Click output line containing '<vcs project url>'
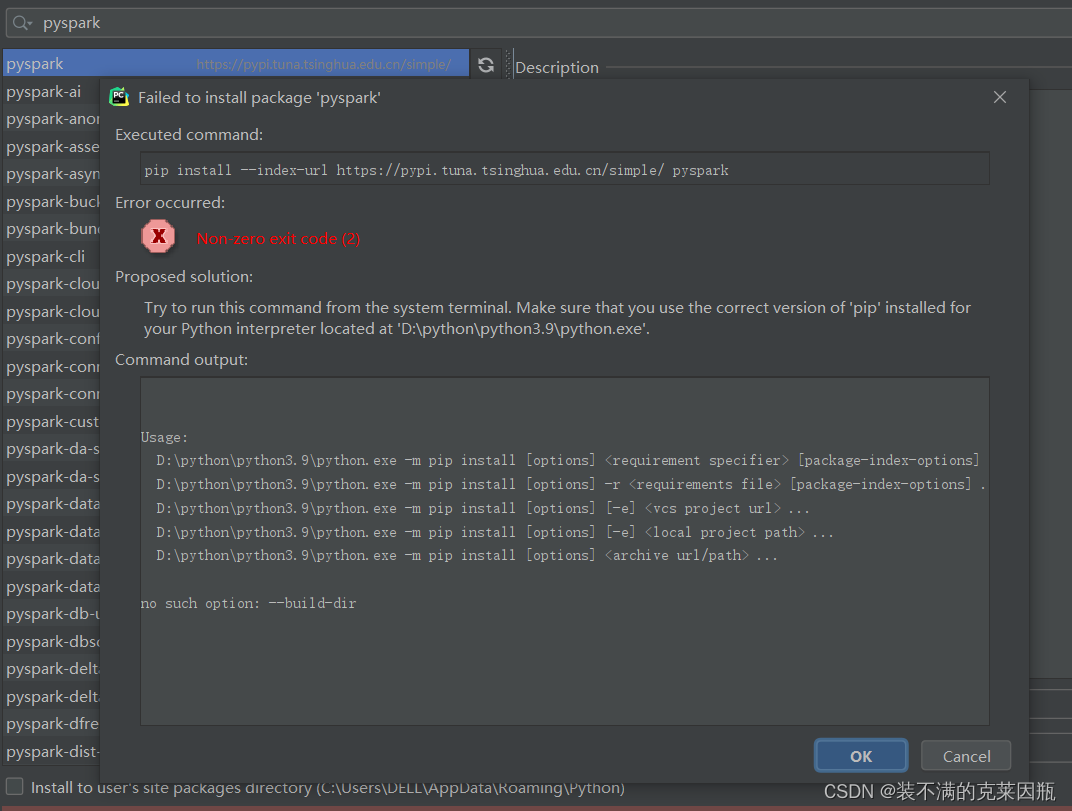This screenshot has width=1072, height=811. 483,508
